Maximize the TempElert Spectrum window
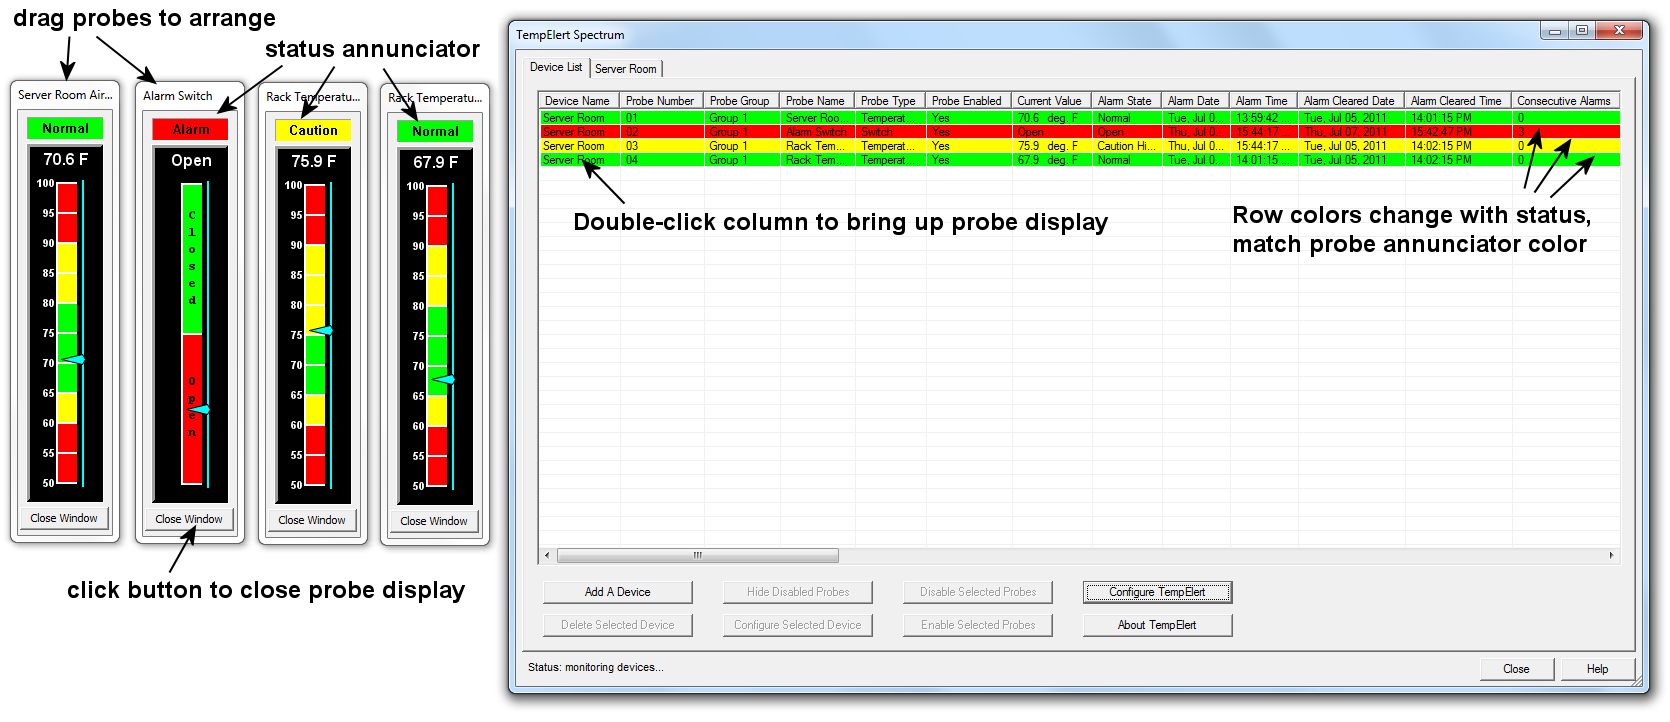Image resolution: width=1670 pixels, height=722 pixels. point(1582,31)
